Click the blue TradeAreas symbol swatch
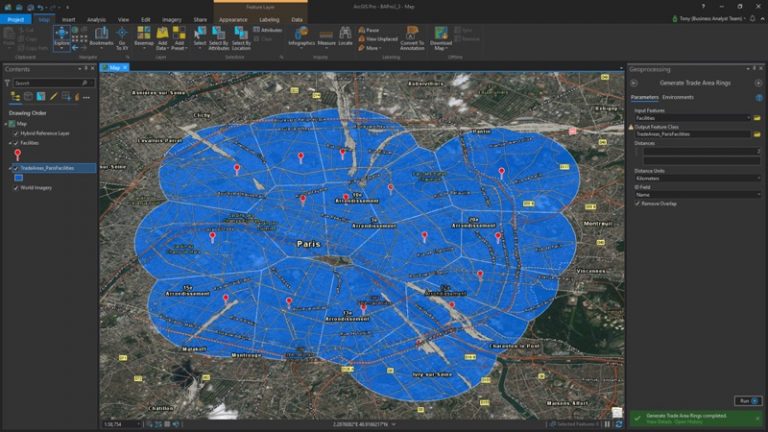The image size is (768, 432). coord(19,178)
